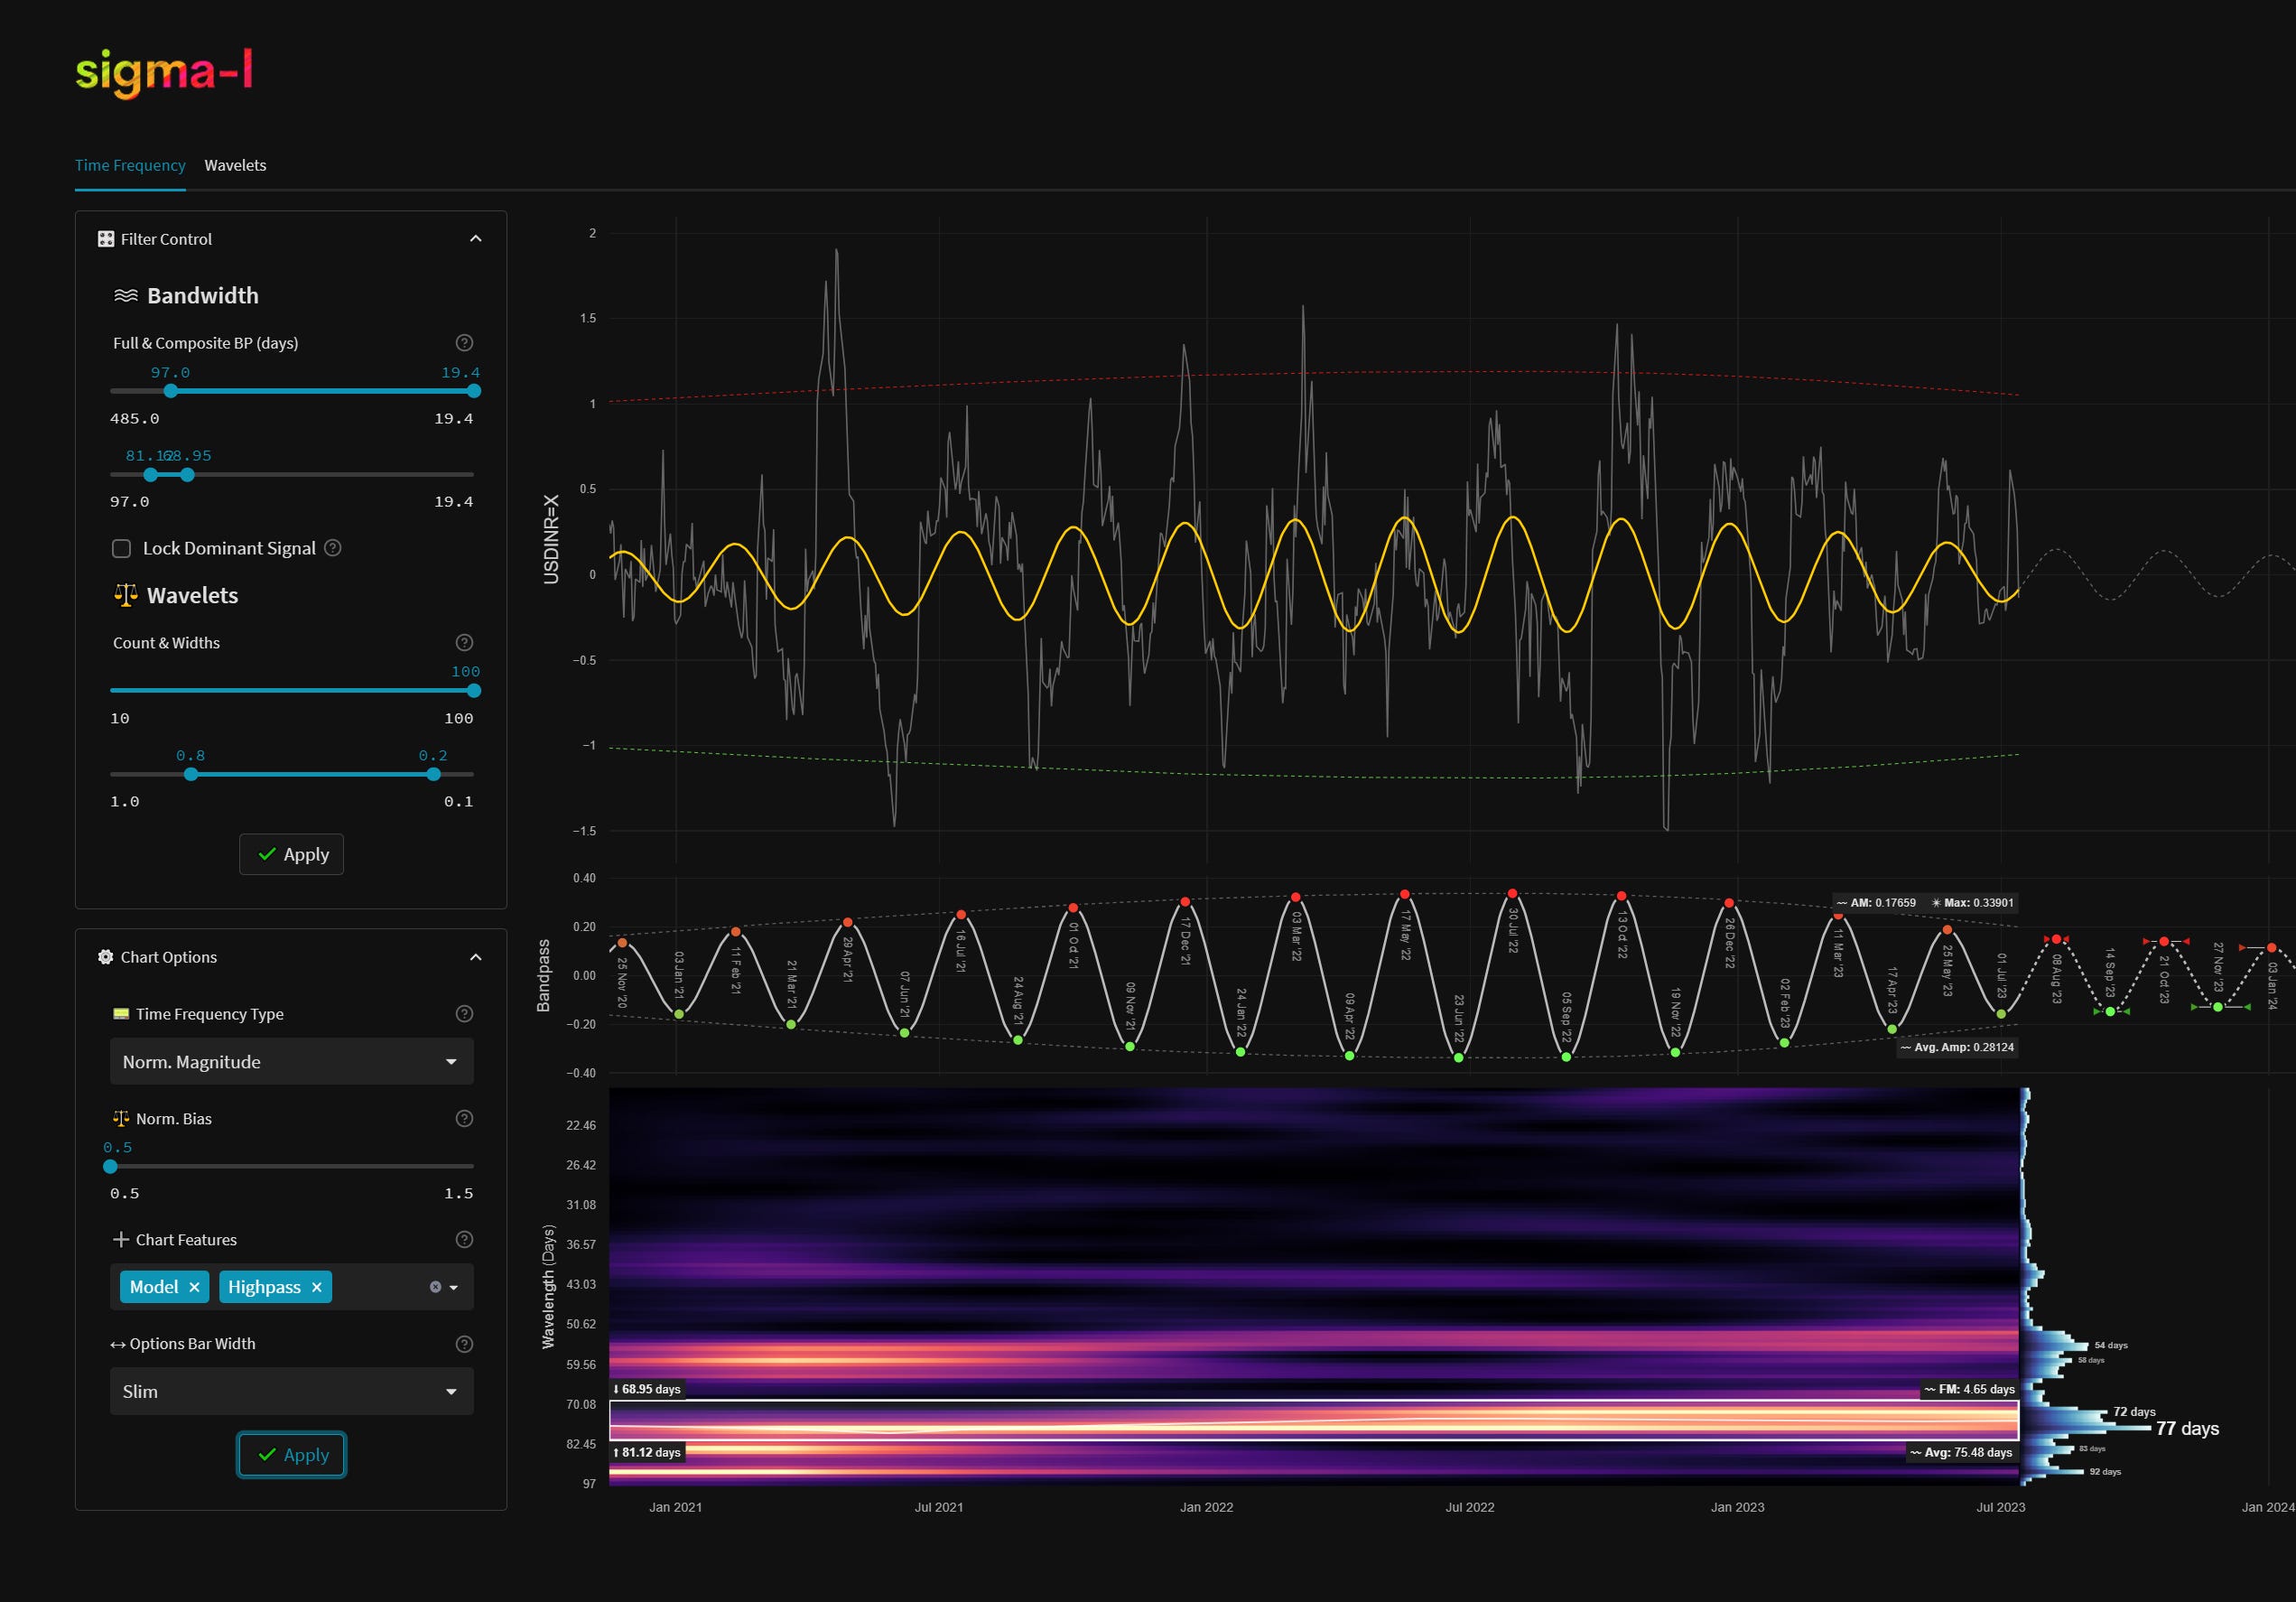Screen dimensions: 2296x1602
Task: Click help icon beside Lock Dominant Signal
Action: 334,548
